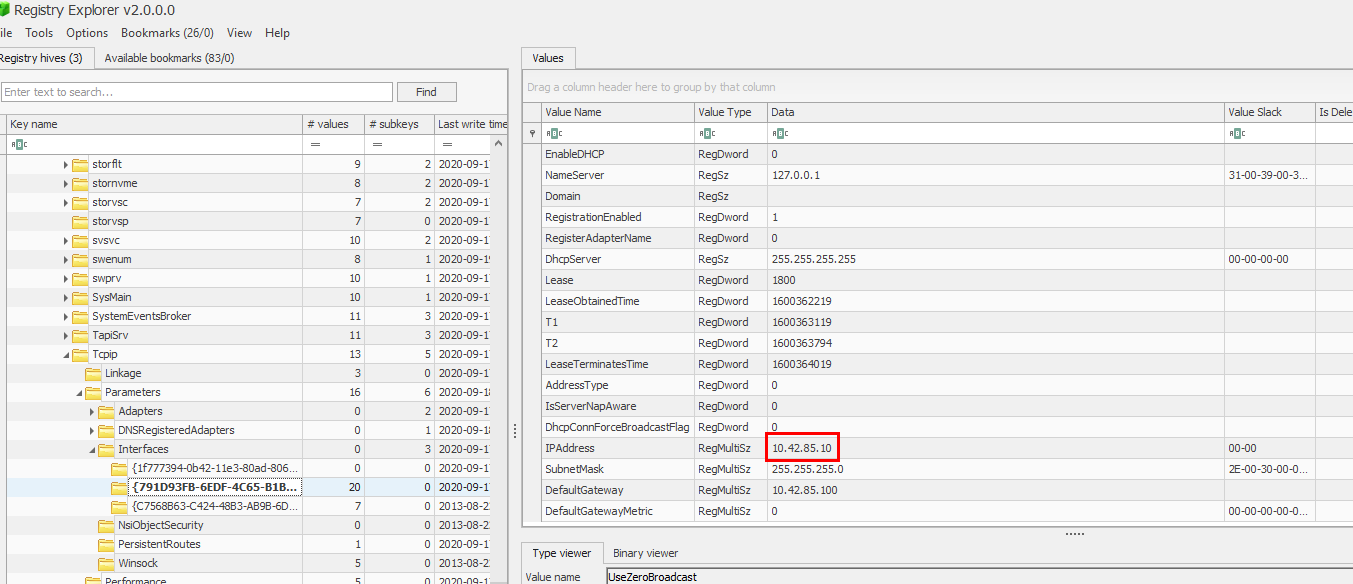Click the Value Slack filter icon

coord(1238,133)
